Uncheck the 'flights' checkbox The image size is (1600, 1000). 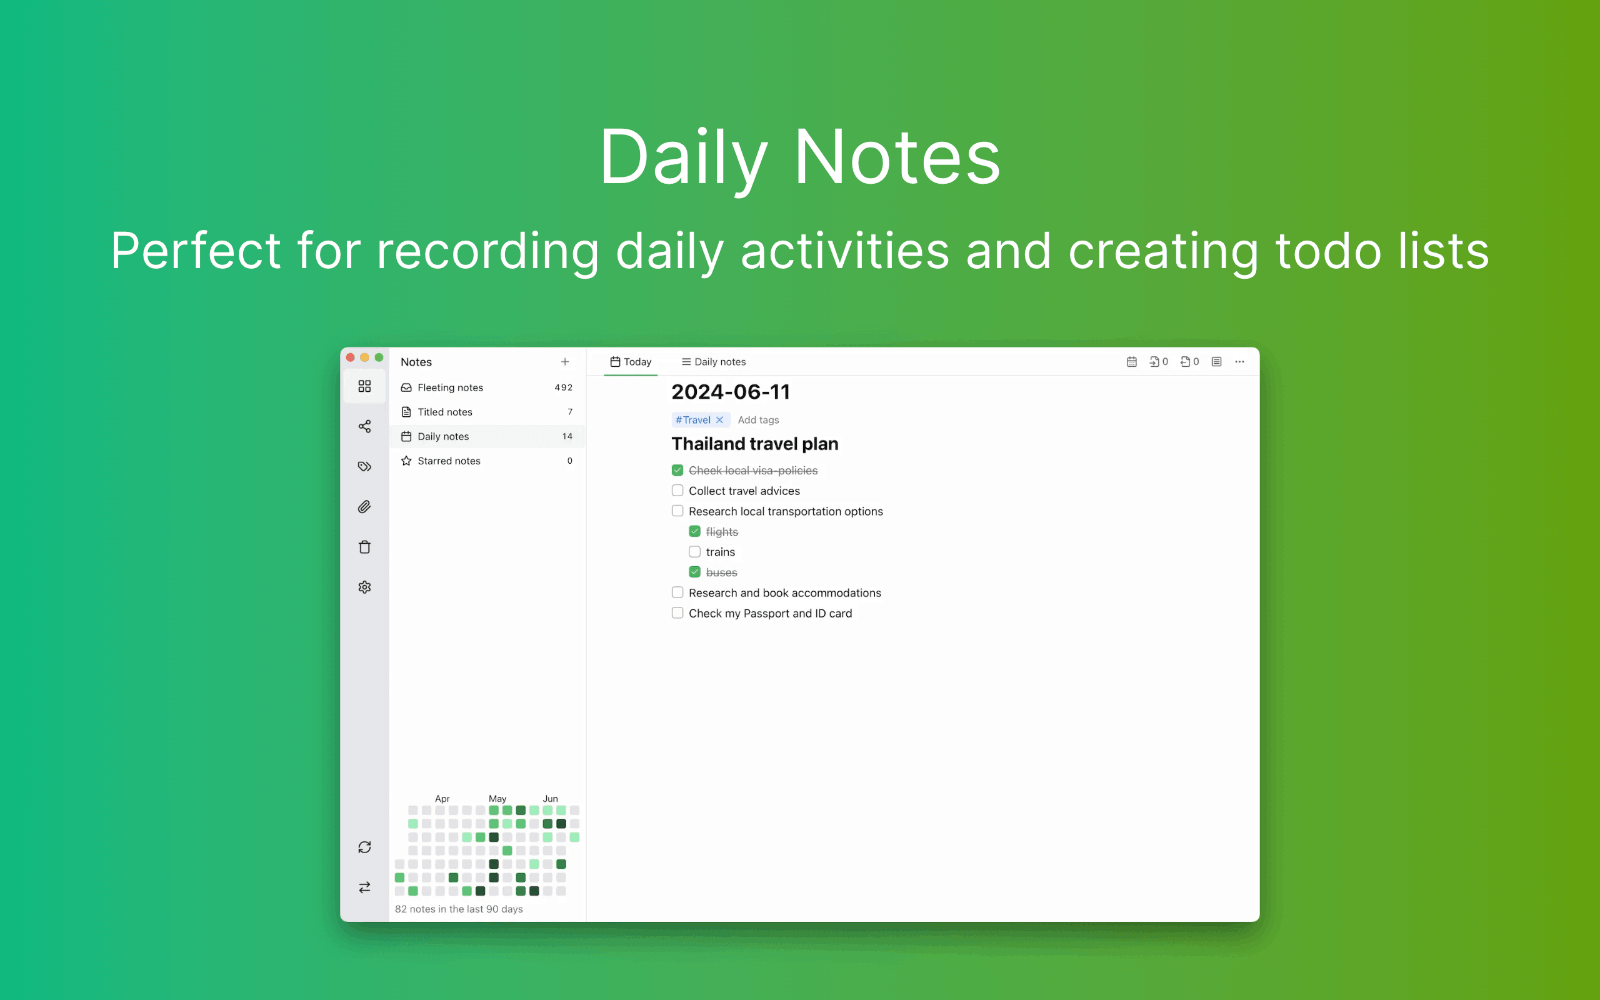(x=694, y=531)
